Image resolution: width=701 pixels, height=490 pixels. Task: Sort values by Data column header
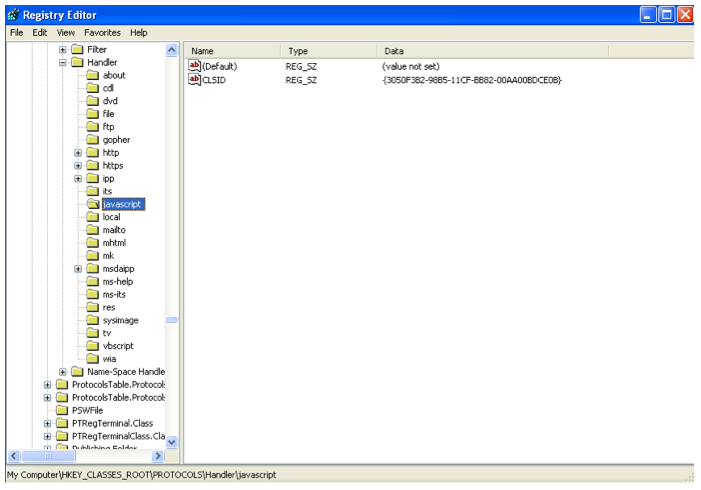(x=493, y=51)
